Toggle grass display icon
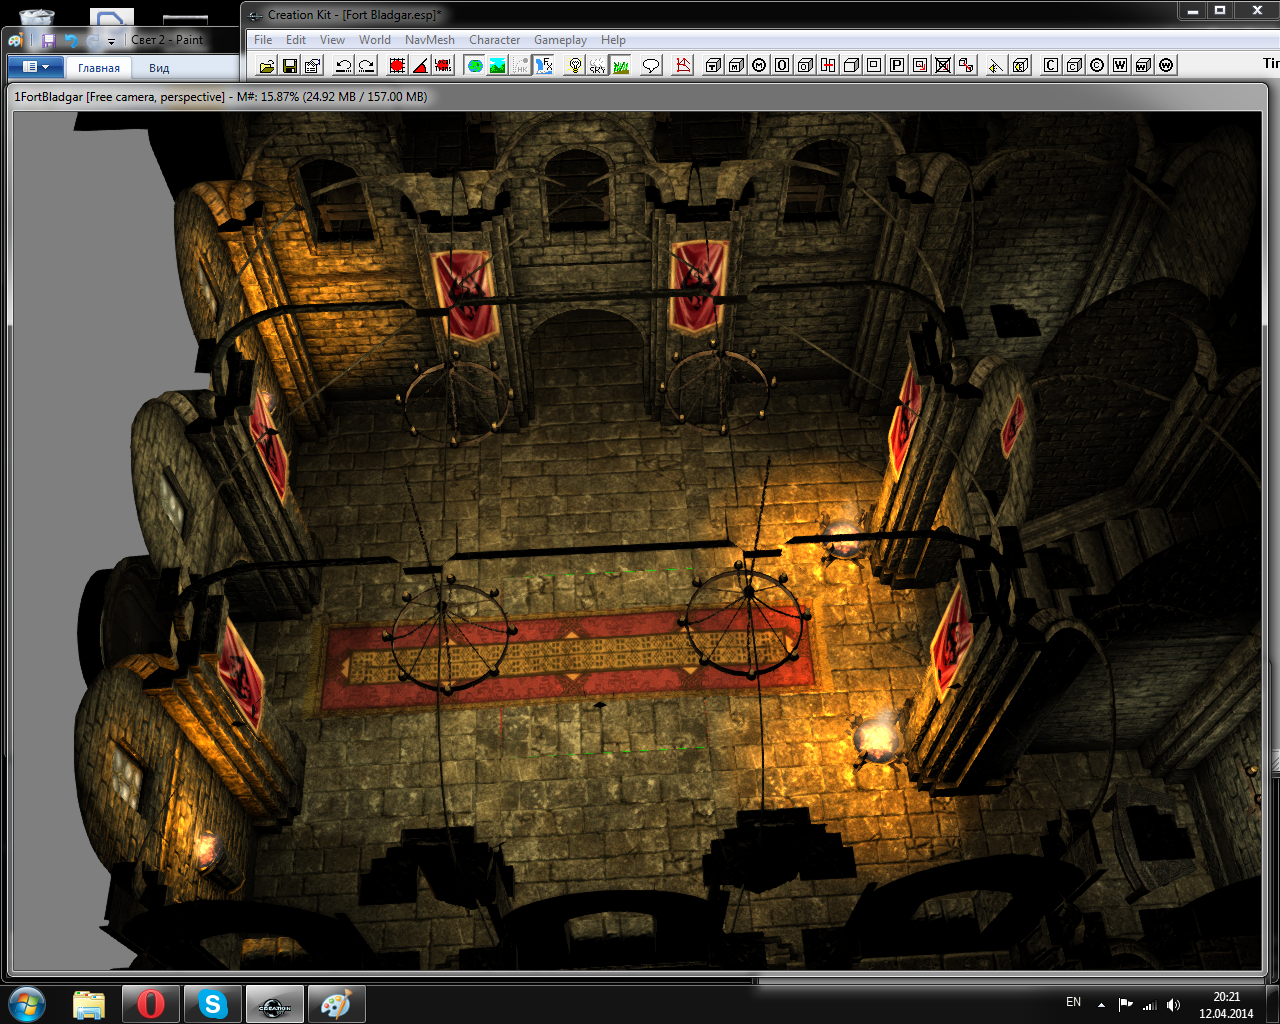Viewport: 1280px width, 1024px height. [x=621, y=65]
